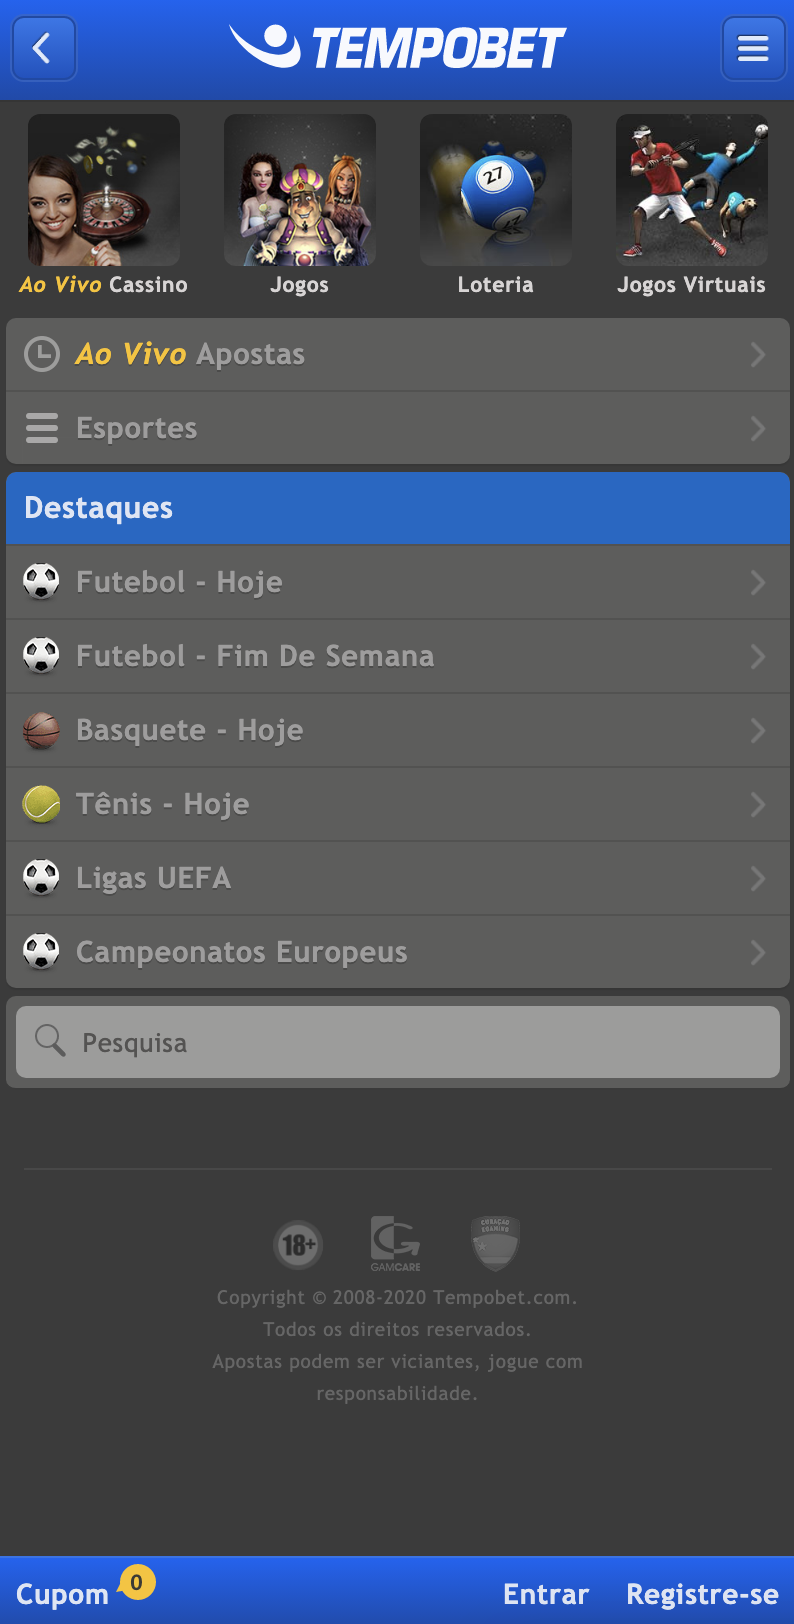Screen dimensions: 794x1624
Task: Click the clock icon beside Ao Vivo Apostas
Action: click(x=42, y=354)
